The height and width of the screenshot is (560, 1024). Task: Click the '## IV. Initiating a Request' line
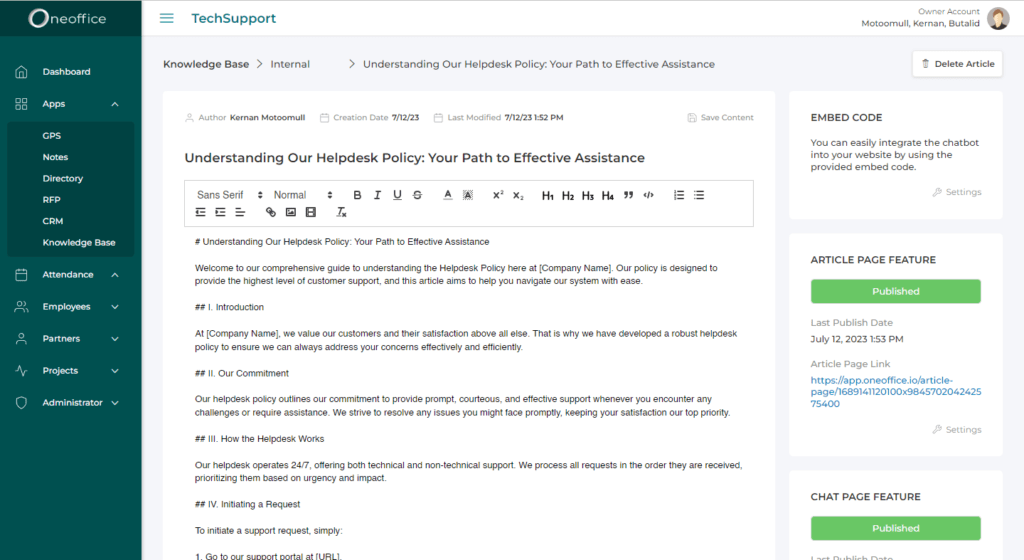[x=248, y=505]
